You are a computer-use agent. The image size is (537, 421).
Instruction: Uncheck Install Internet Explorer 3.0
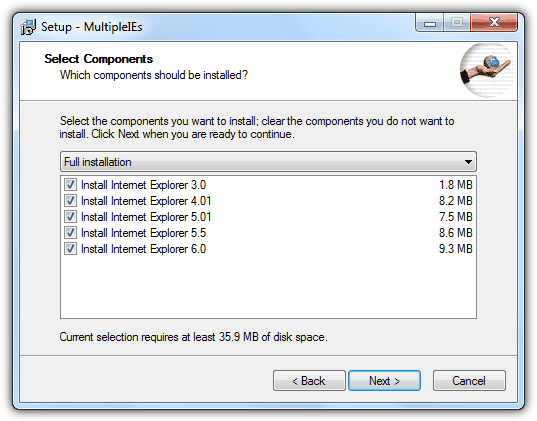tap(71, 185)
